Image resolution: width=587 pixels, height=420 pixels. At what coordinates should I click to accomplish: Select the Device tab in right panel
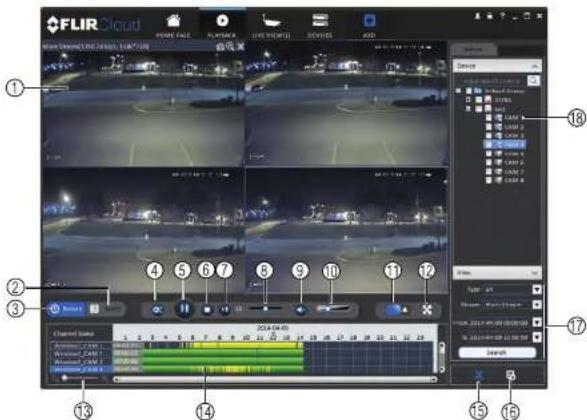[x=473, y=49]
